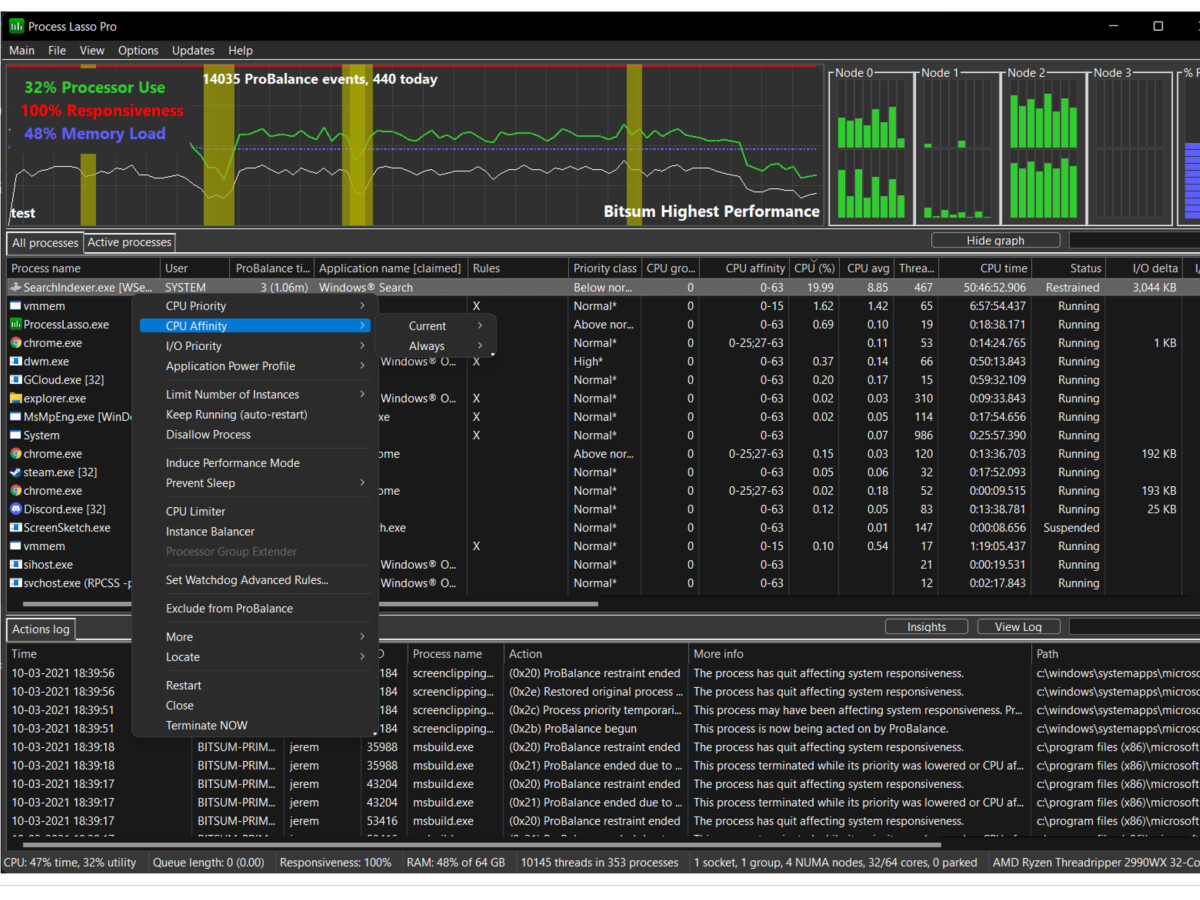Viewport: 1200px width, 900px height.
Task: Click the ProcessLasso.exe row icon
Action: 15,325
